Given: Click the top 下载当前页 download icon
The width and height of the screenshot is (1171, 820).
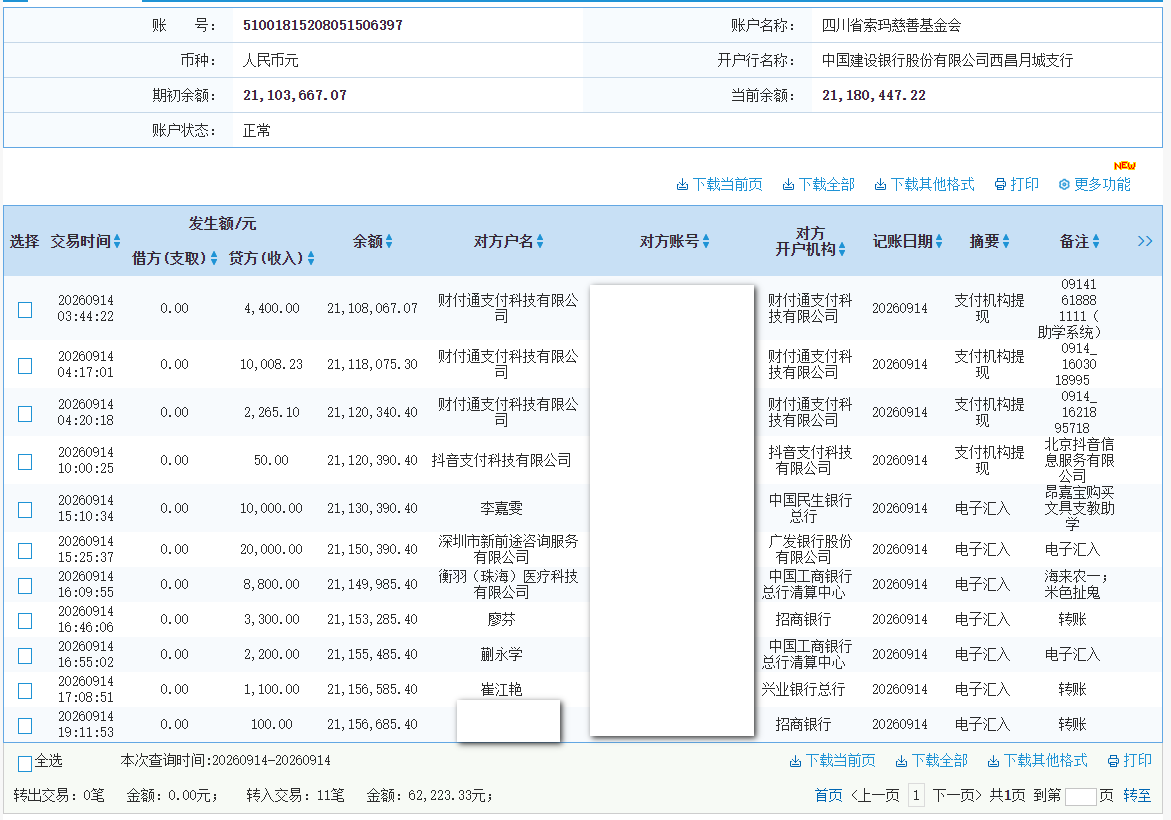Looking at the screenshot, I should tap(682, 184).
